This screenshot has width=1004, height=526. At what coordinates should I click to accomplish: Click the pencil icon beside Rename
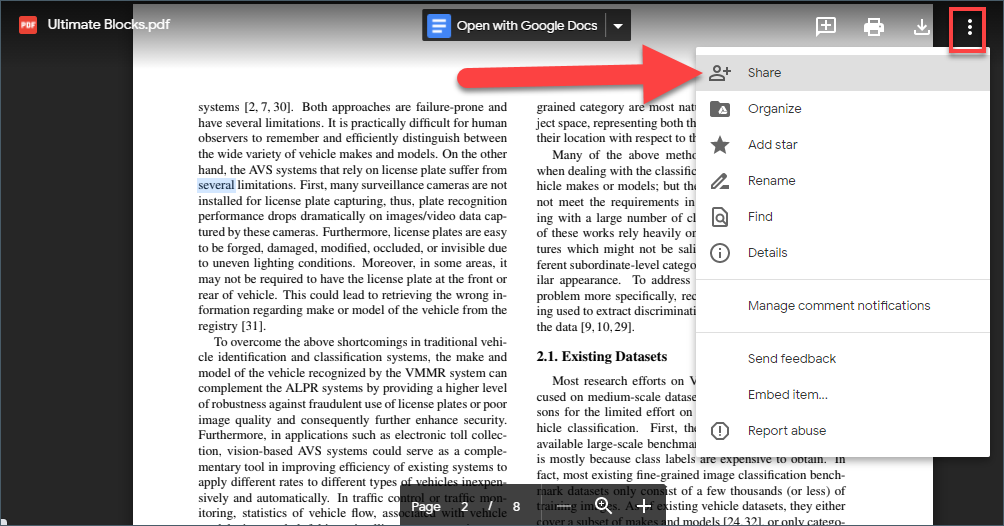(x=720, y=181)
